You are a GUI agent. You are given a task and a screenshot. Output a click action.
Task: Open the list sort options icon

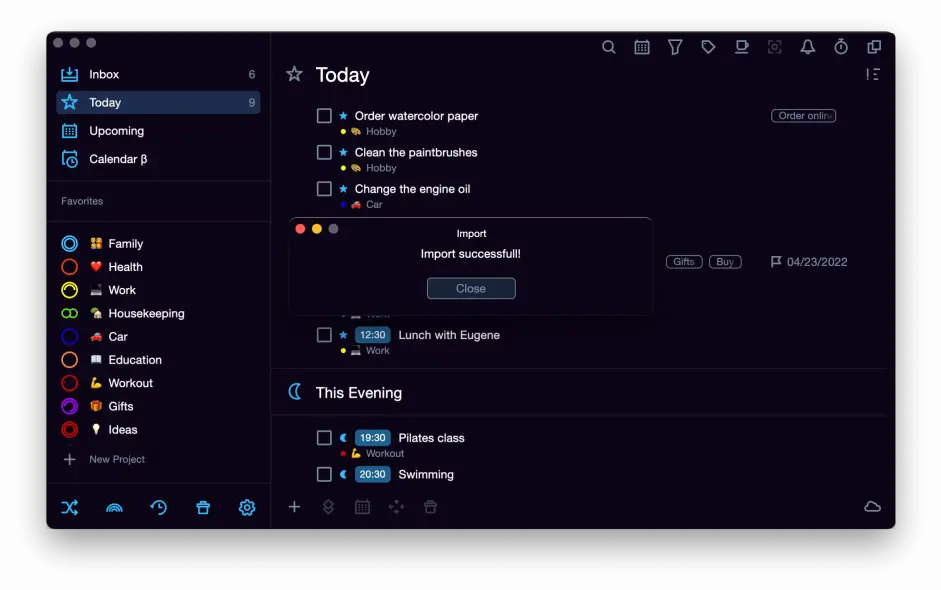(872, 75)
